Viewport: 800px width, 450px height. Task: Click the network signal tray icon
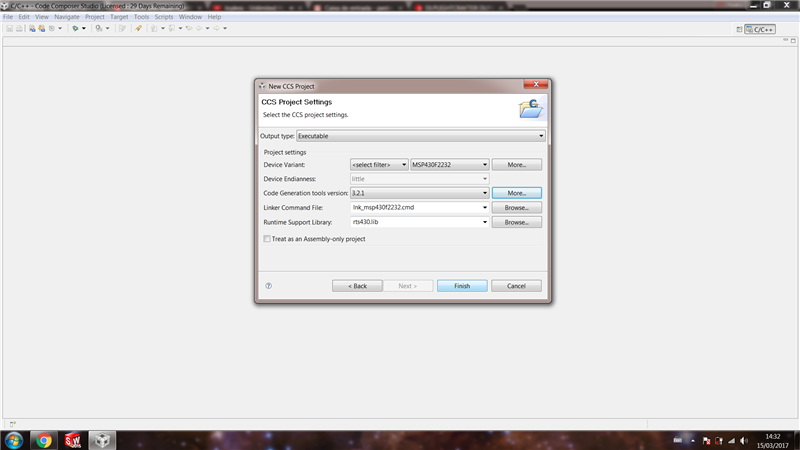point(731,440)
